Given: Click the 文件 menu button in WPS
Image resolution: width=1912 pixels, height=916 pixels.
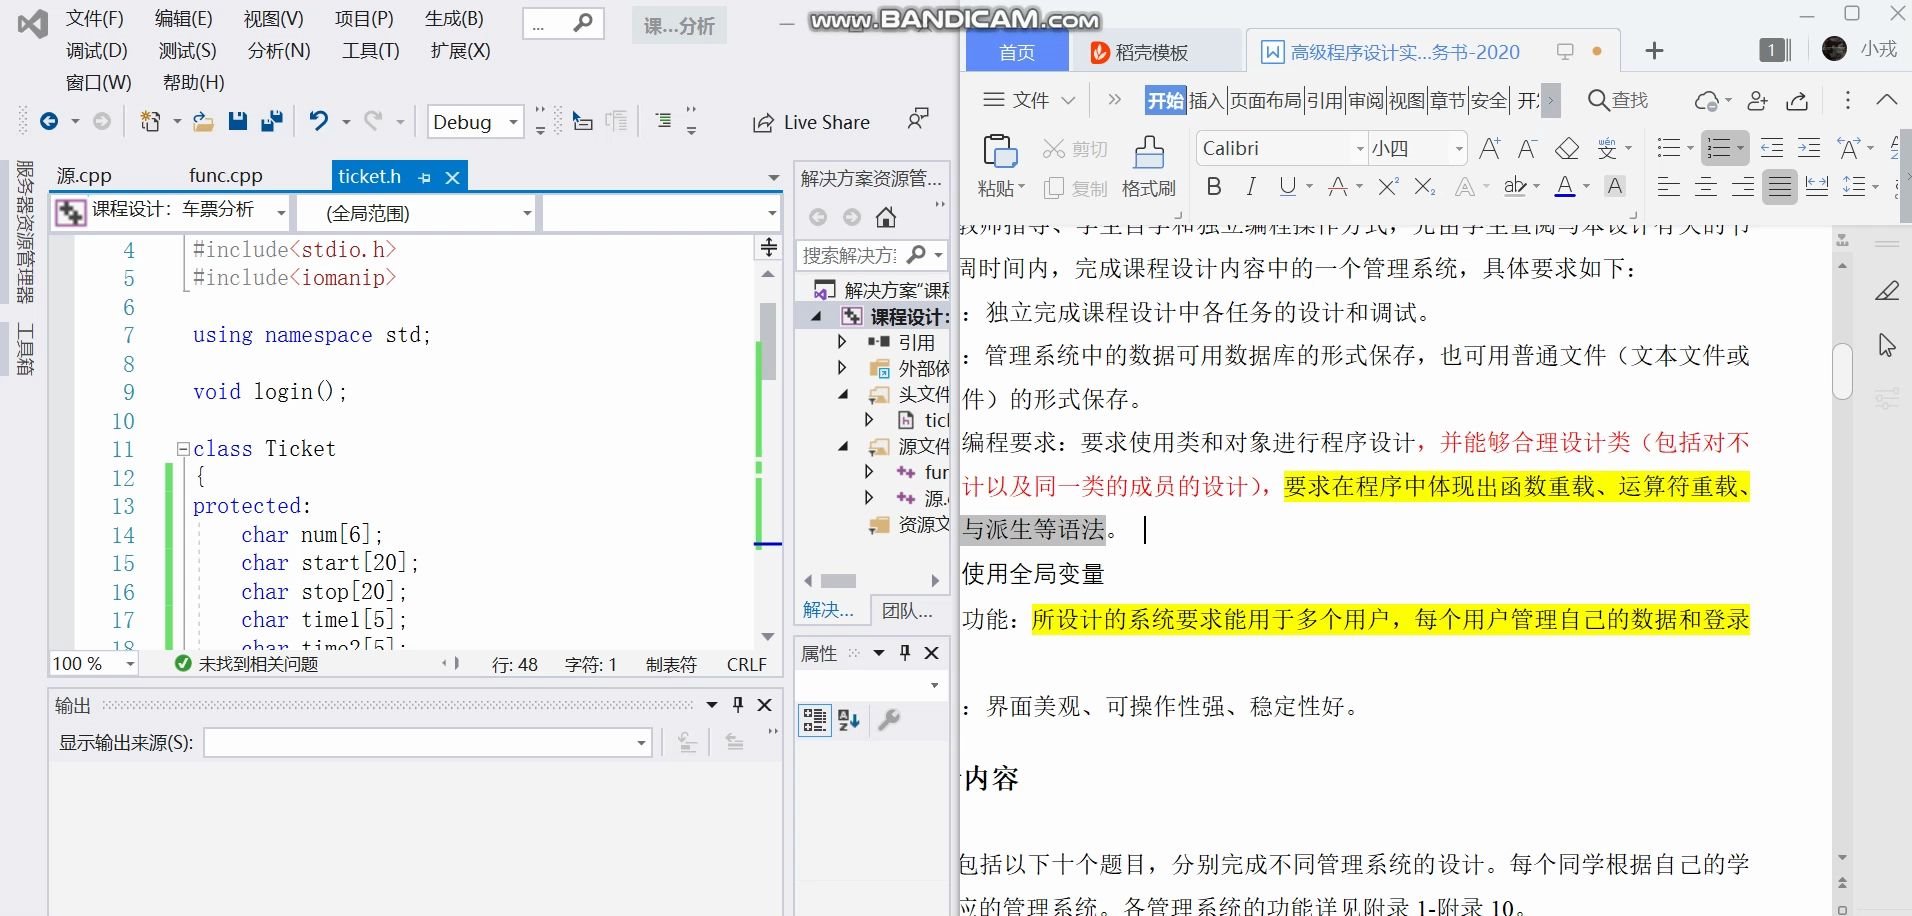Looking at the screenshot, I should 1029,100.
